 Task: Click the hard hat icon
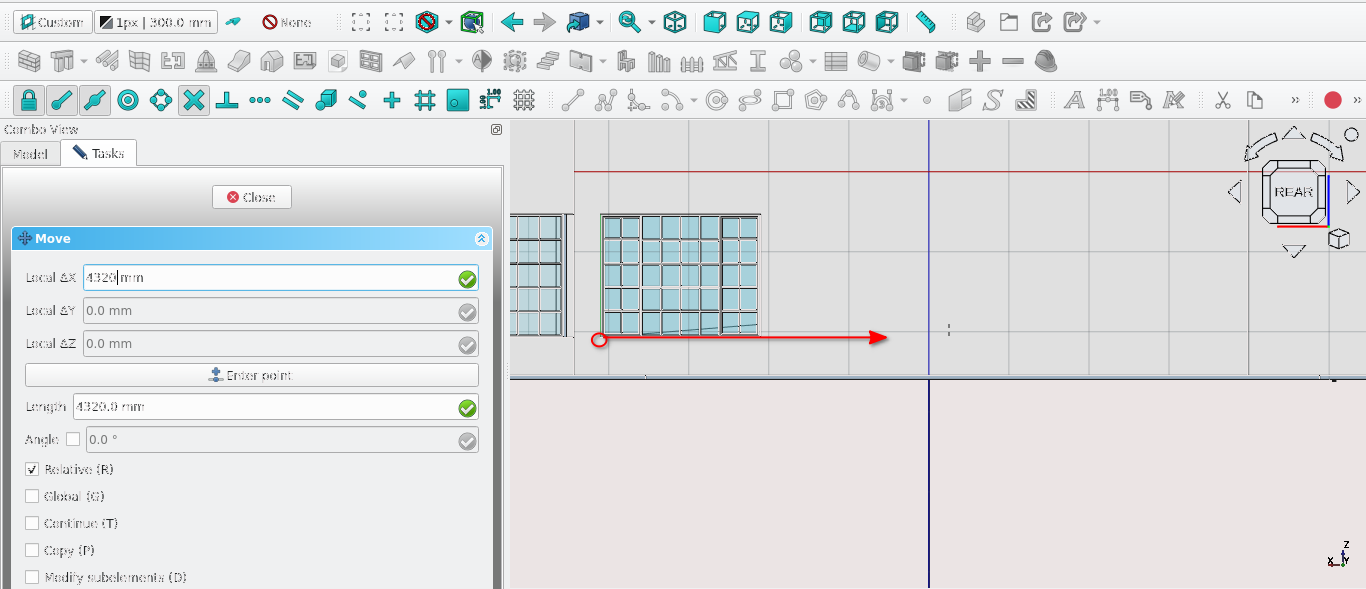point(1046,61)
